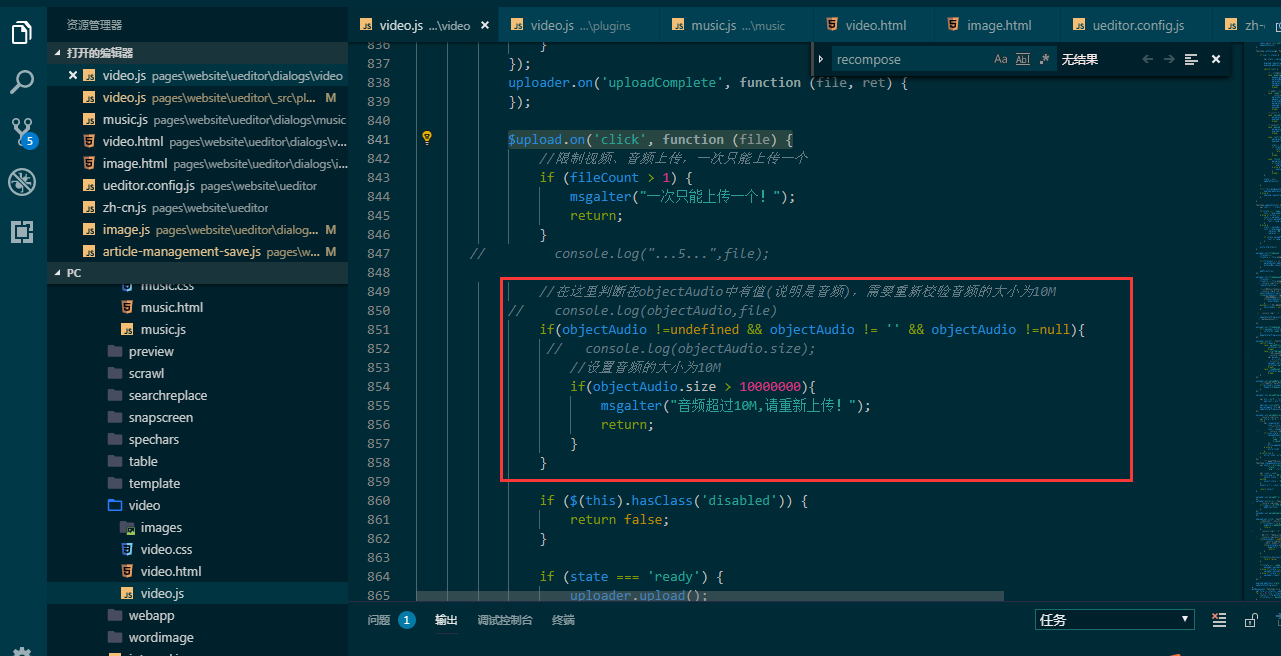The height and width of the screenshot is (656, 1281).
Task: Toggle output scroll lock
Action: 1250,620
